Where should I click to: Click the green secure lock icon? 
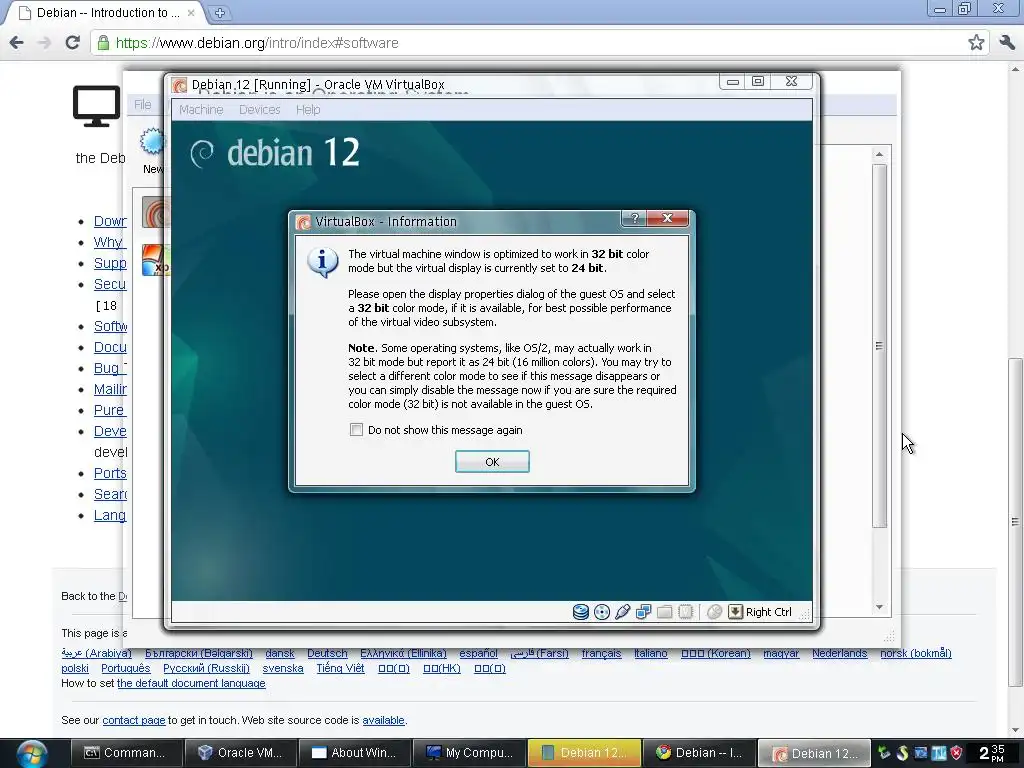coord(103,43)
